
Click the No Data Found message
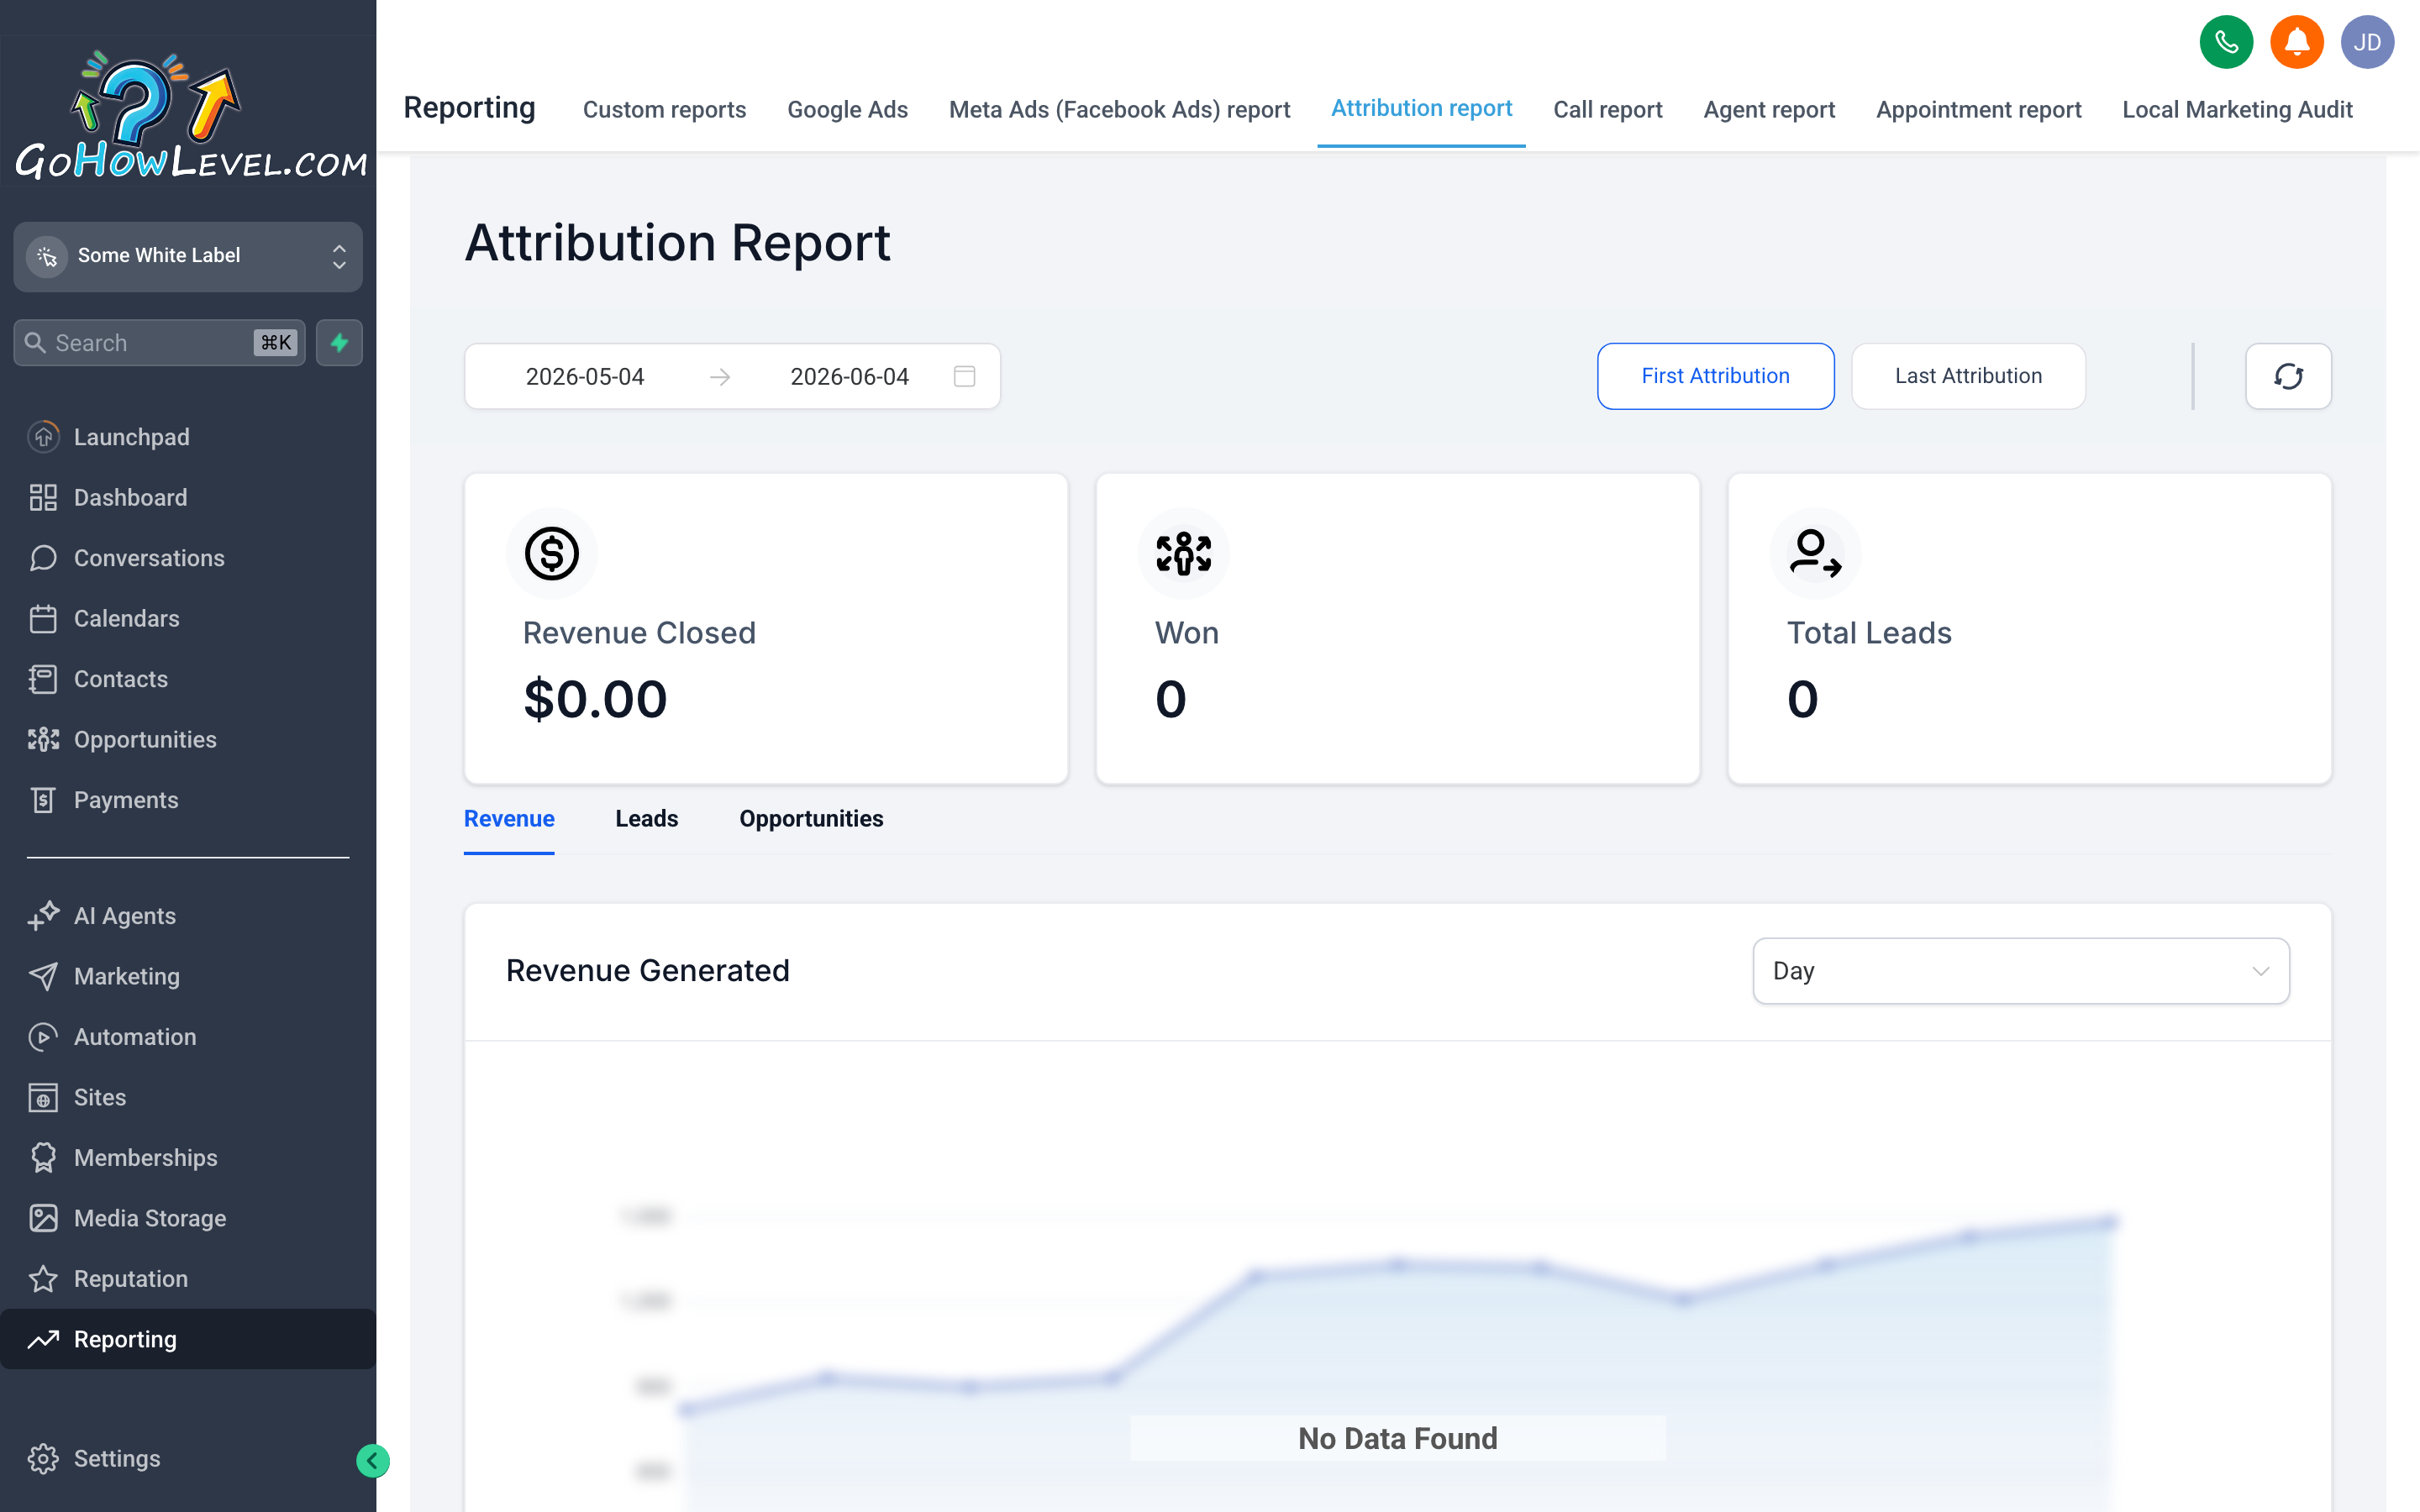[x=1397, y=1438]
